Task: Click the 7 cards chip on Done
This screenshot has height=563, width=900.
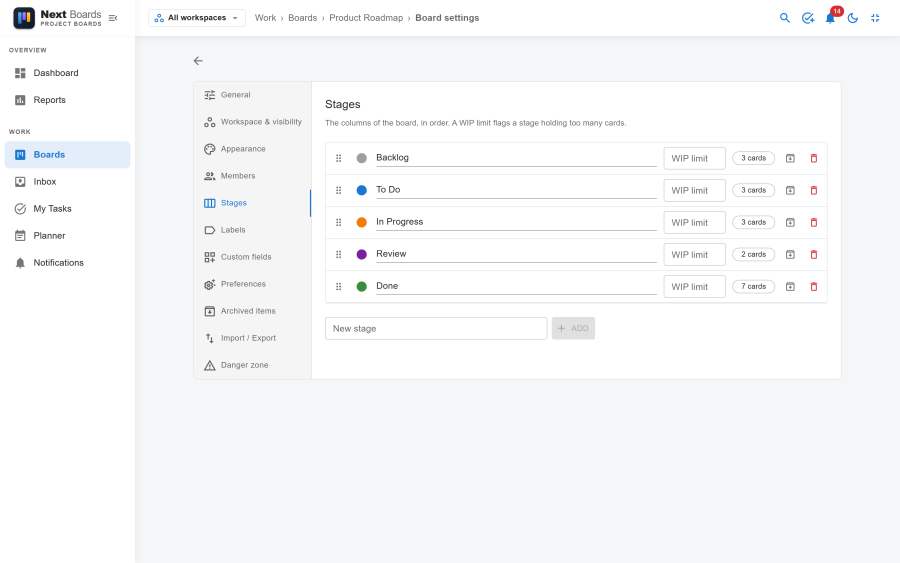Action: [x=754, y=286]
